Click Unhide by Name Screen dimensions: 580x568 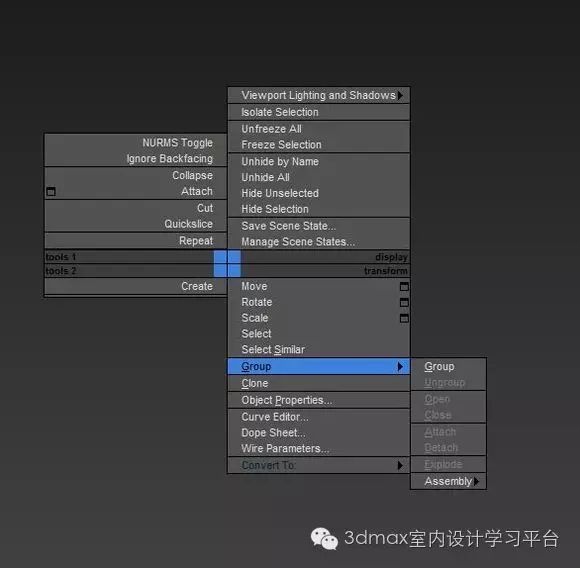pos(318,162)
